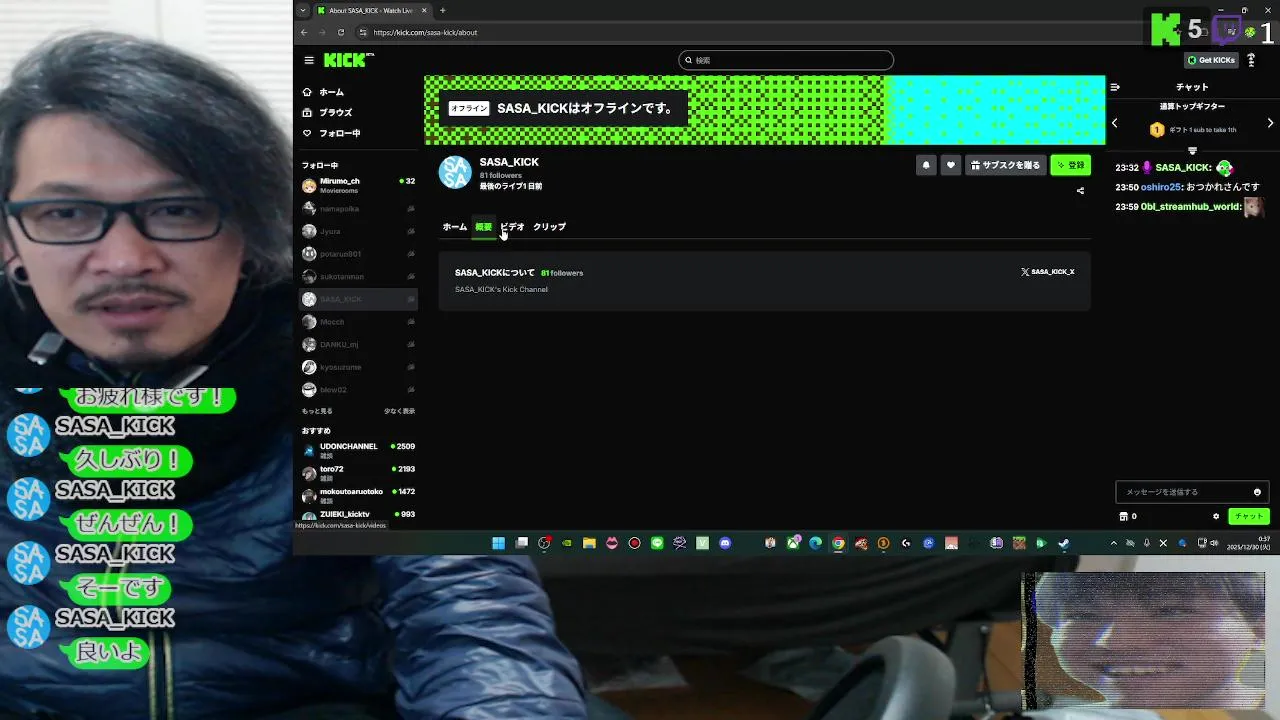Open the SASA_KICK_X social link
The height and width of the screenshot is (720, 1280).
(x=1047, y=272)
